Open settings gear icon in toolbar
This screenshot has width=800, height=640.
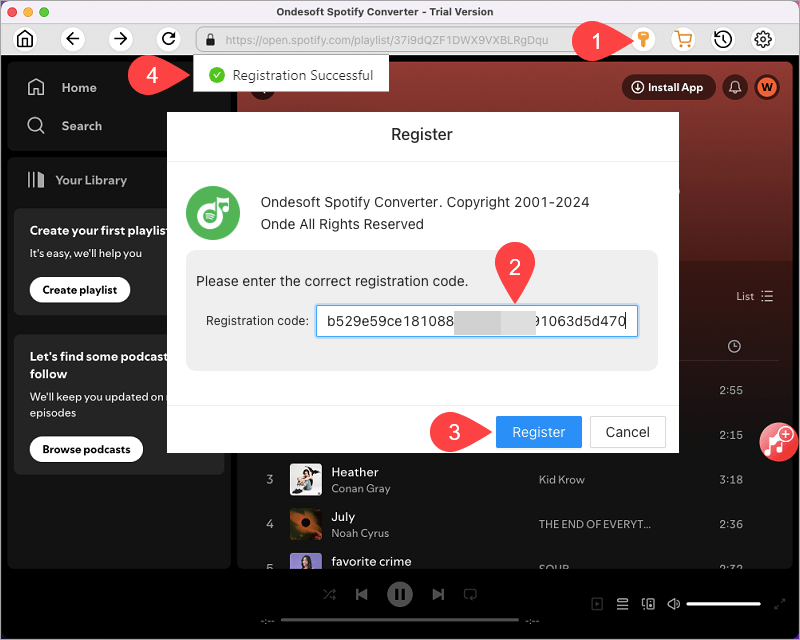point(763,39)
